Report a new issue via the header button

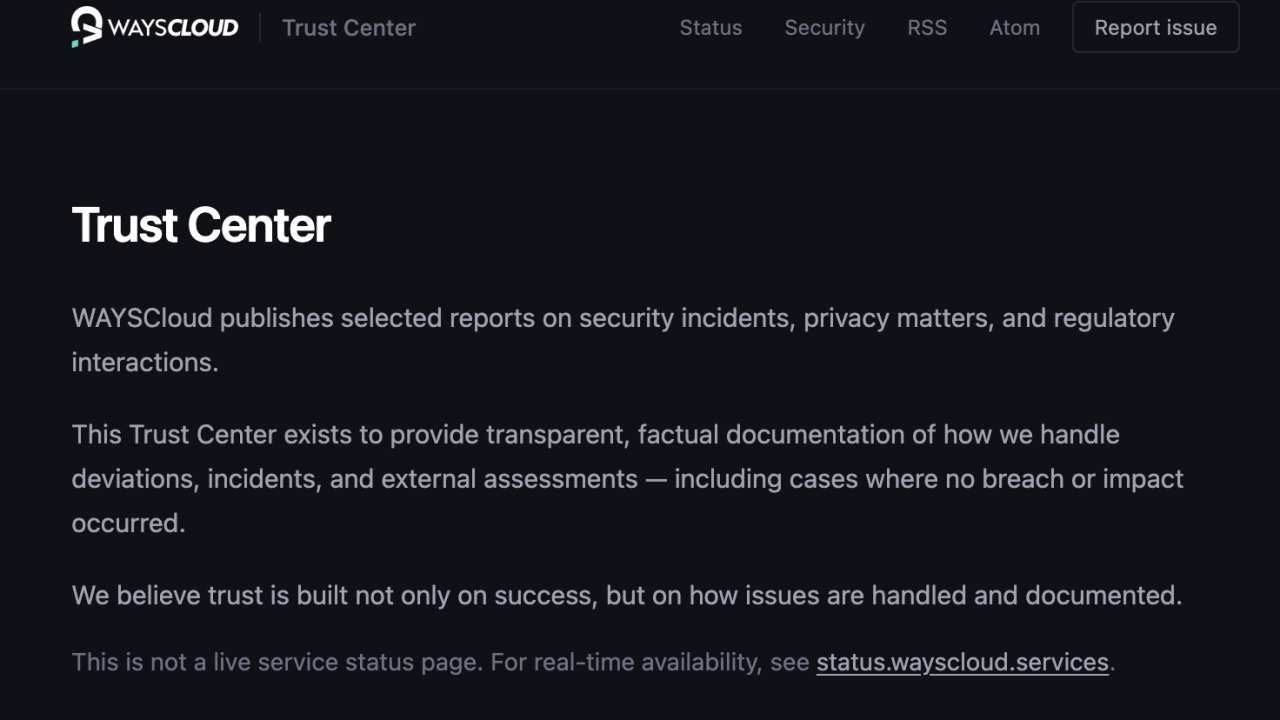pos(1155,27)
